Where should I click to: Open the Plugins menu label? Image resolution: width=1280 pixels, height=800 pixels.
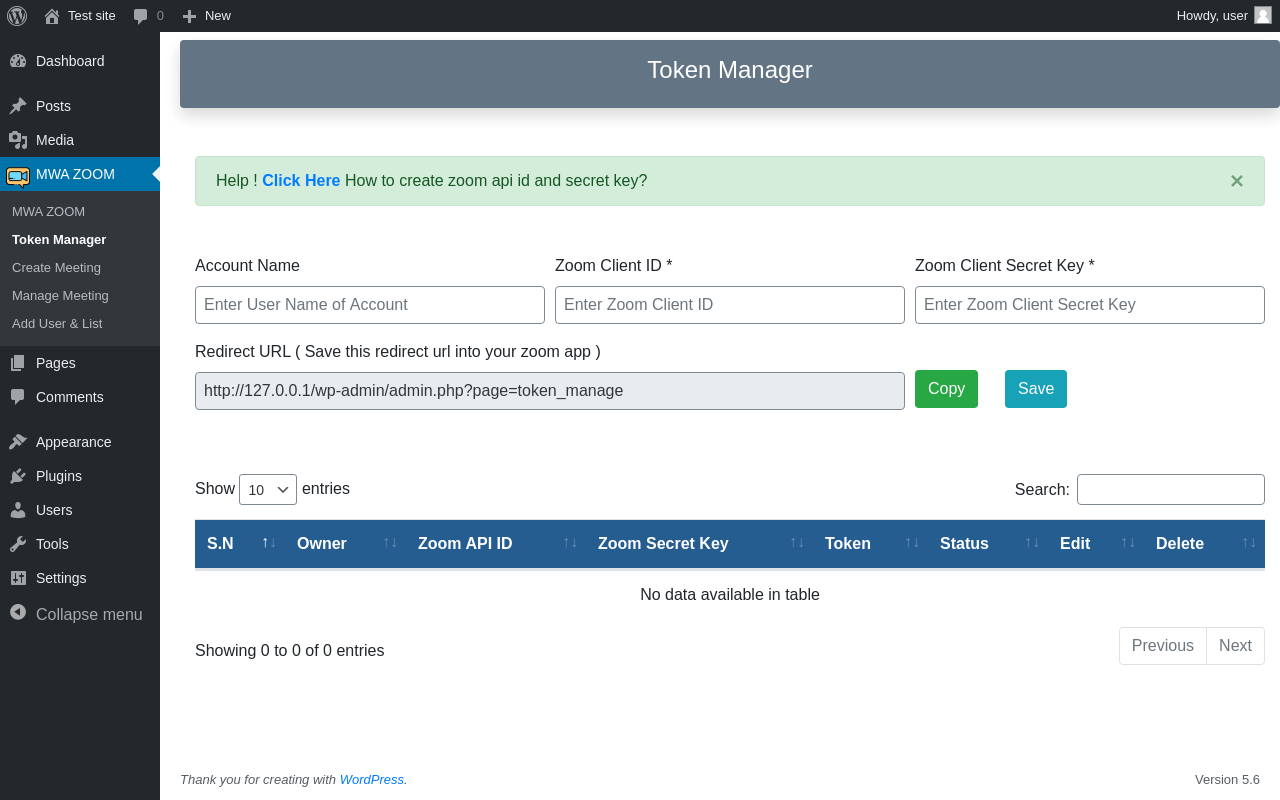point(59,476)
